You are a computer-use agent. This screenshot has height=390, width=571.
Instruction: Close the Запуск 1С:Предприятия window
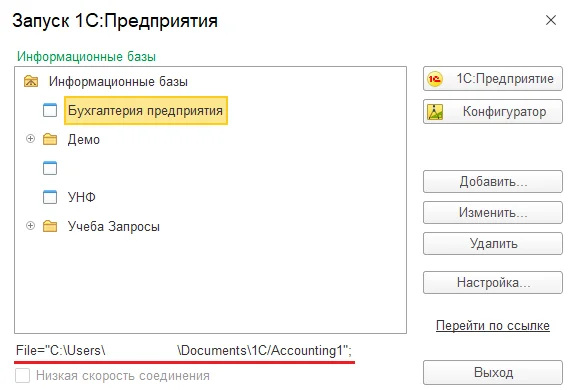click(x=551, y=20)
